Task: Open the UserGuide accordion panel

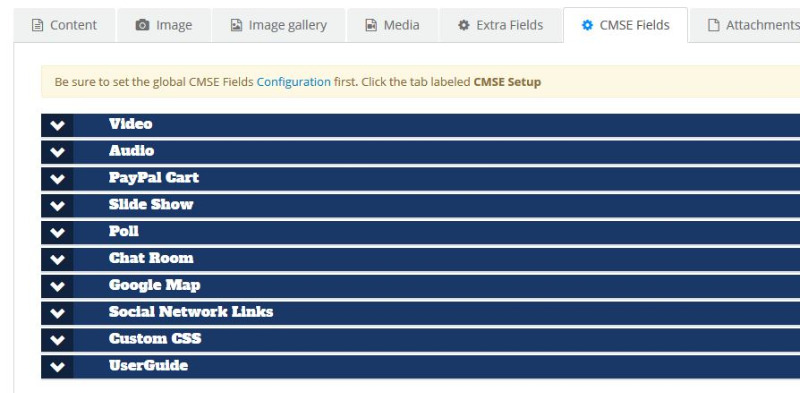Action: click(x=420, y=367)
